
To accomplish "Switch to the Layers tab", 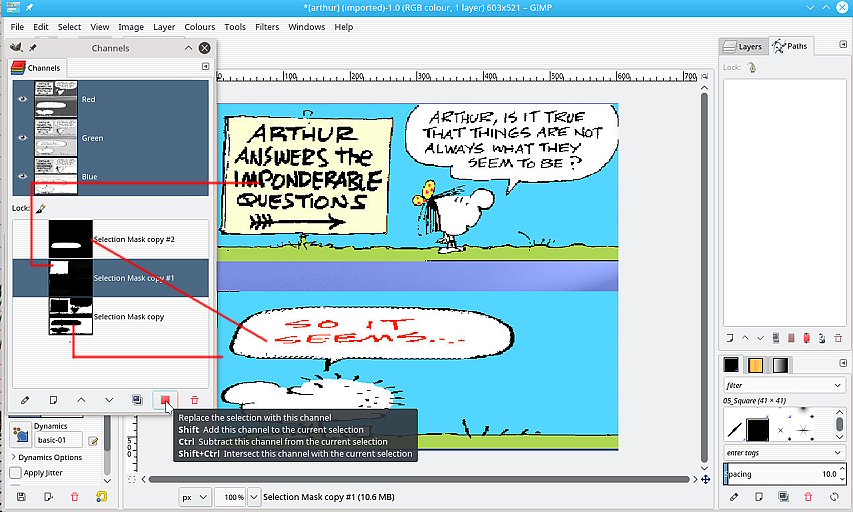I will coord(743,47).
